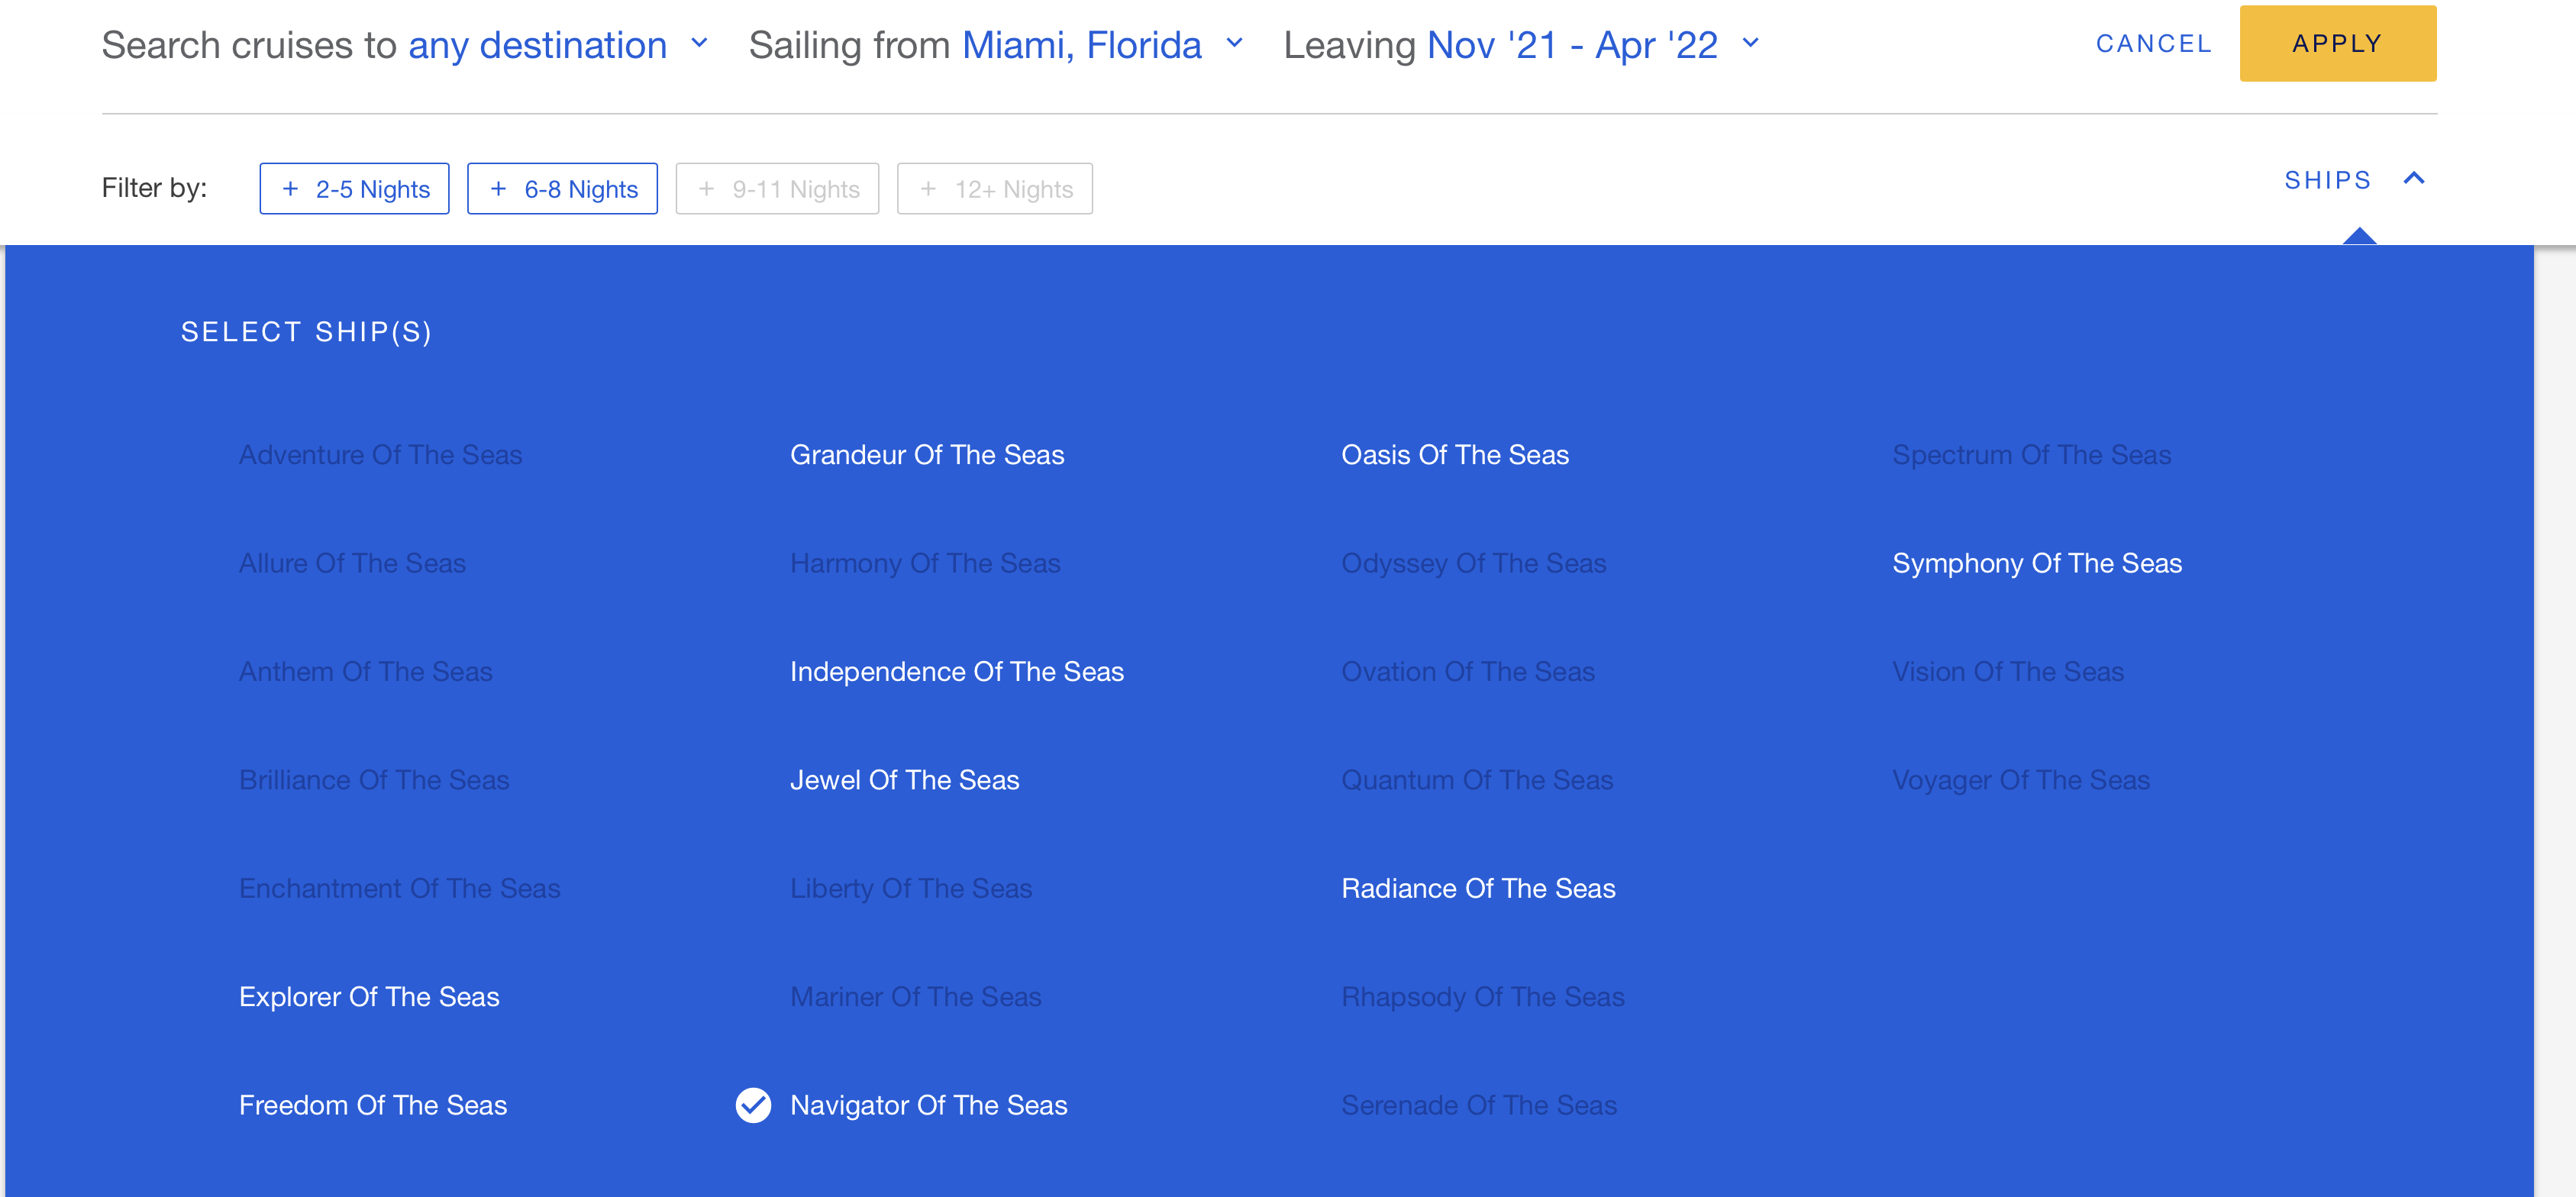This screenshot has height=1197, width=2576.
Task: Open the Sailing from port dropdown arrow
Action: pos(1234,43)
